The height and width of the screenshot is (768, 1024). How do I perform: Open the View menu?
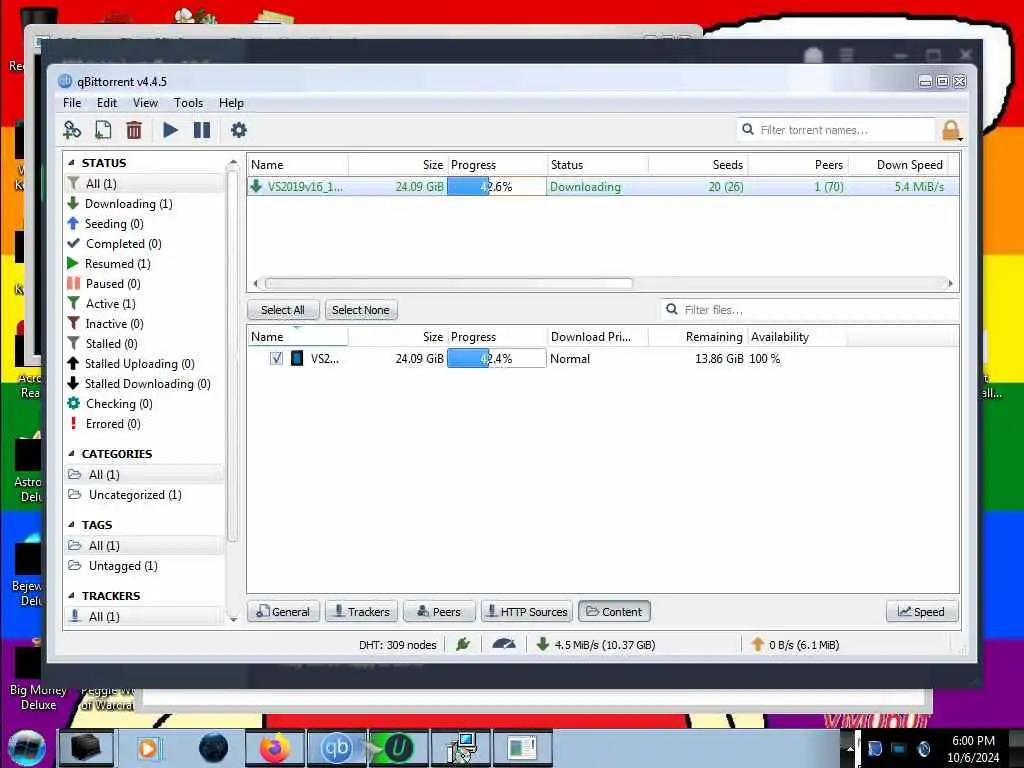(x=145, y=103)
